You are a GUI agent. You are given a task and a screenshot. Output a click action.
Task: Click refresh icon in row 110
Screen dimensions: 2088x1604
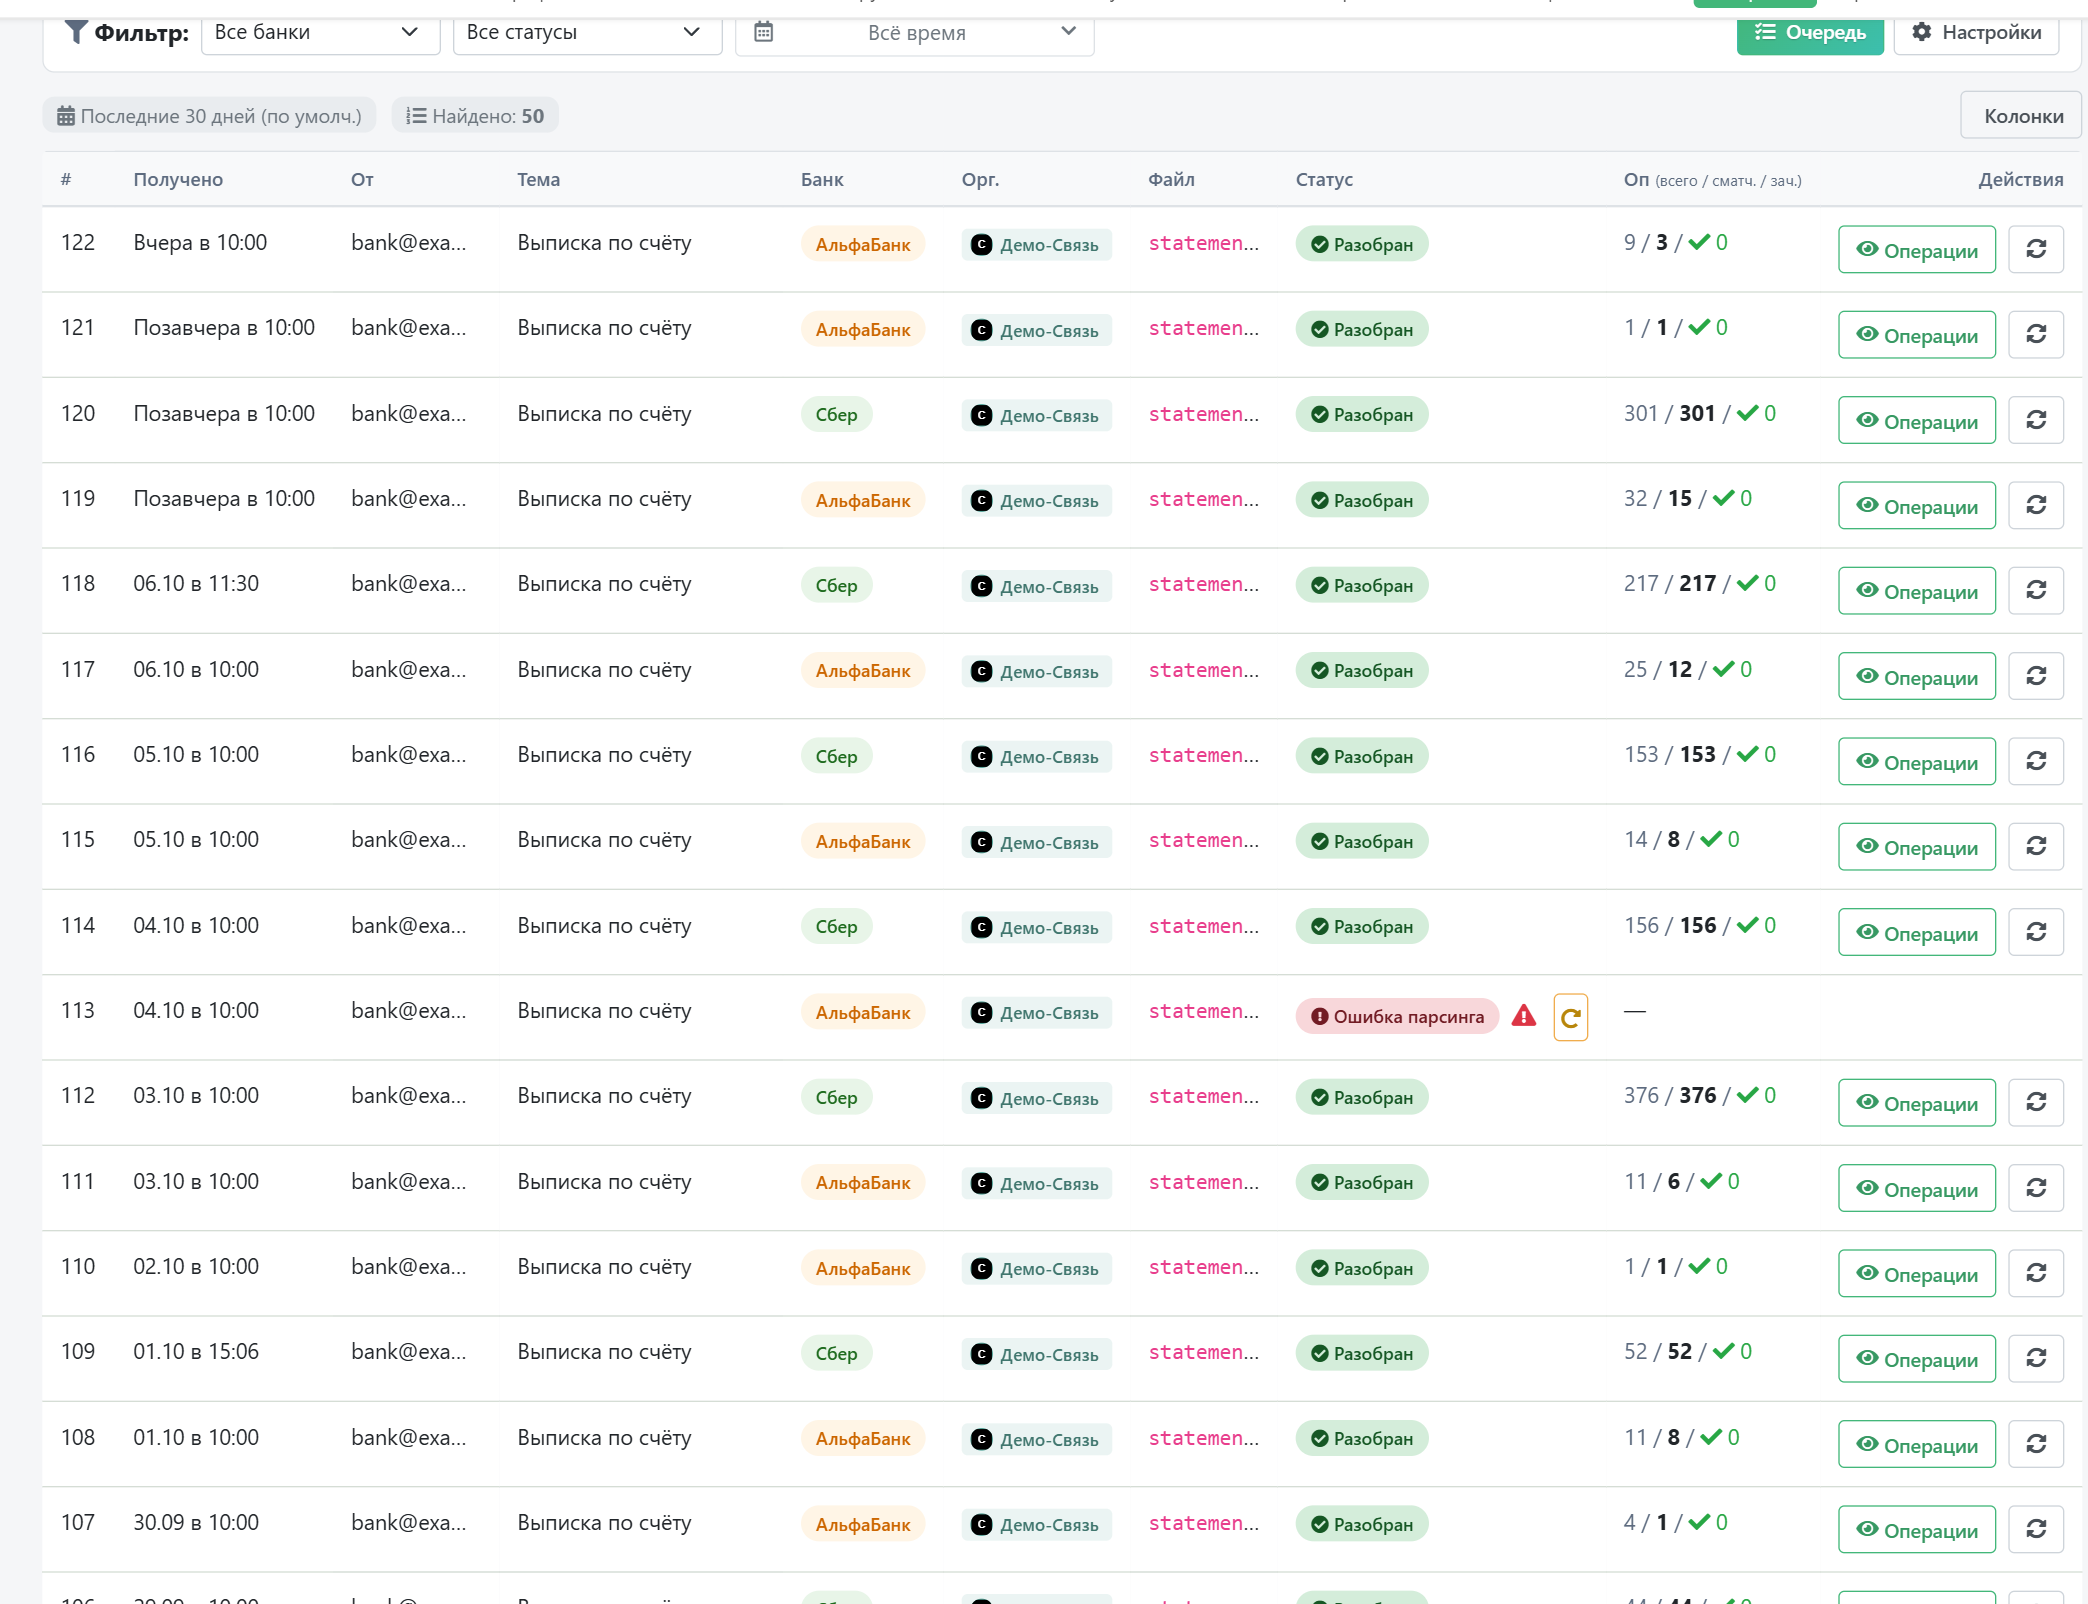pos(2036,1273)
